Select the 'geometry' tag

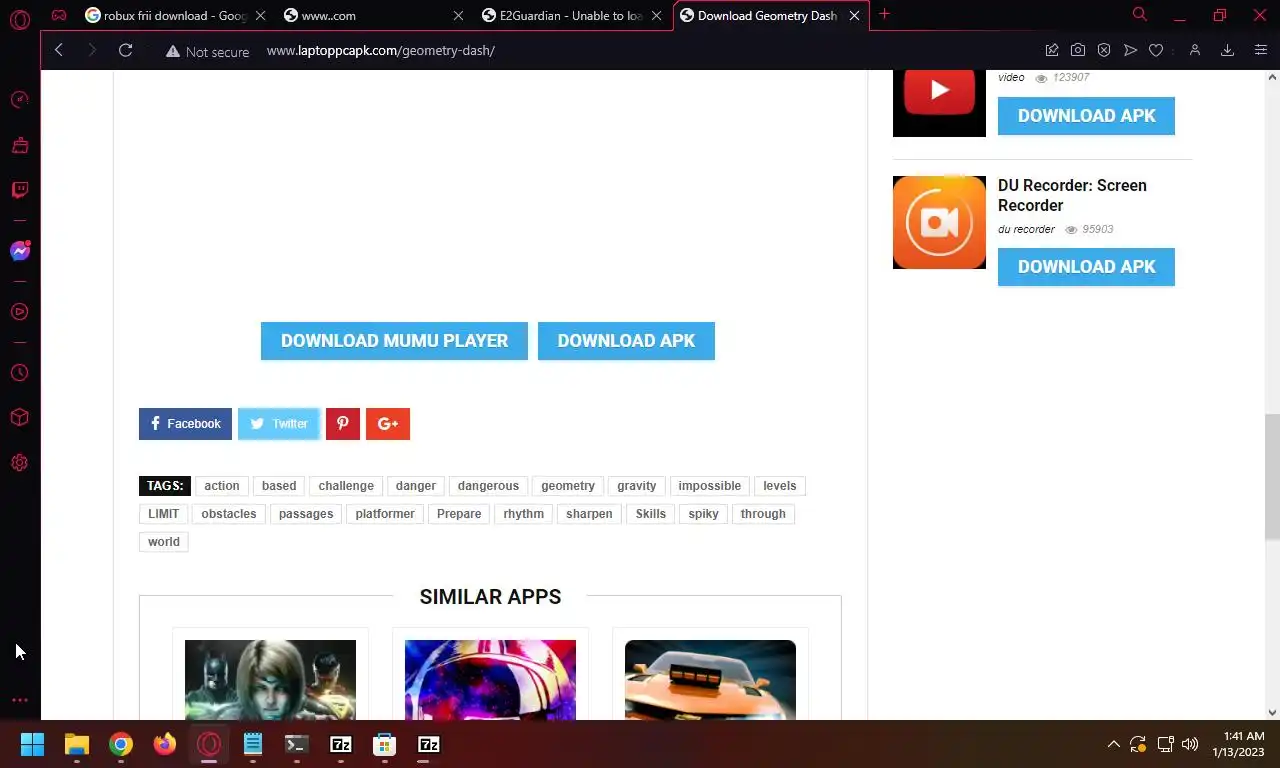[x=568, y=486]
